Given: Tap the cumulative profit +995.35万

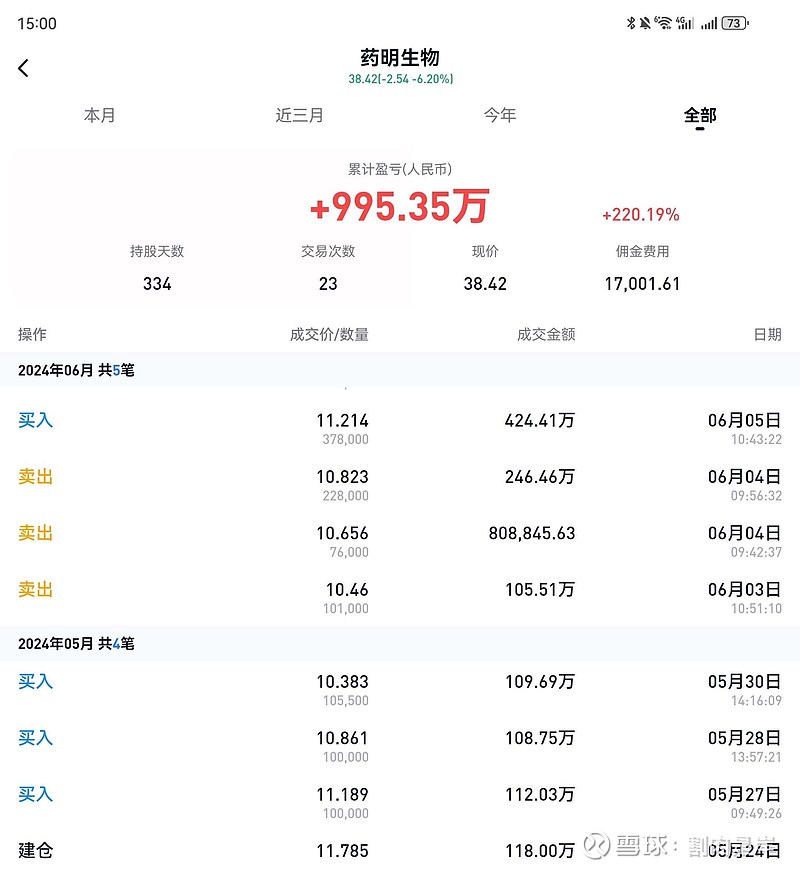Looking at the screenshot, I should tap(399, 206).
